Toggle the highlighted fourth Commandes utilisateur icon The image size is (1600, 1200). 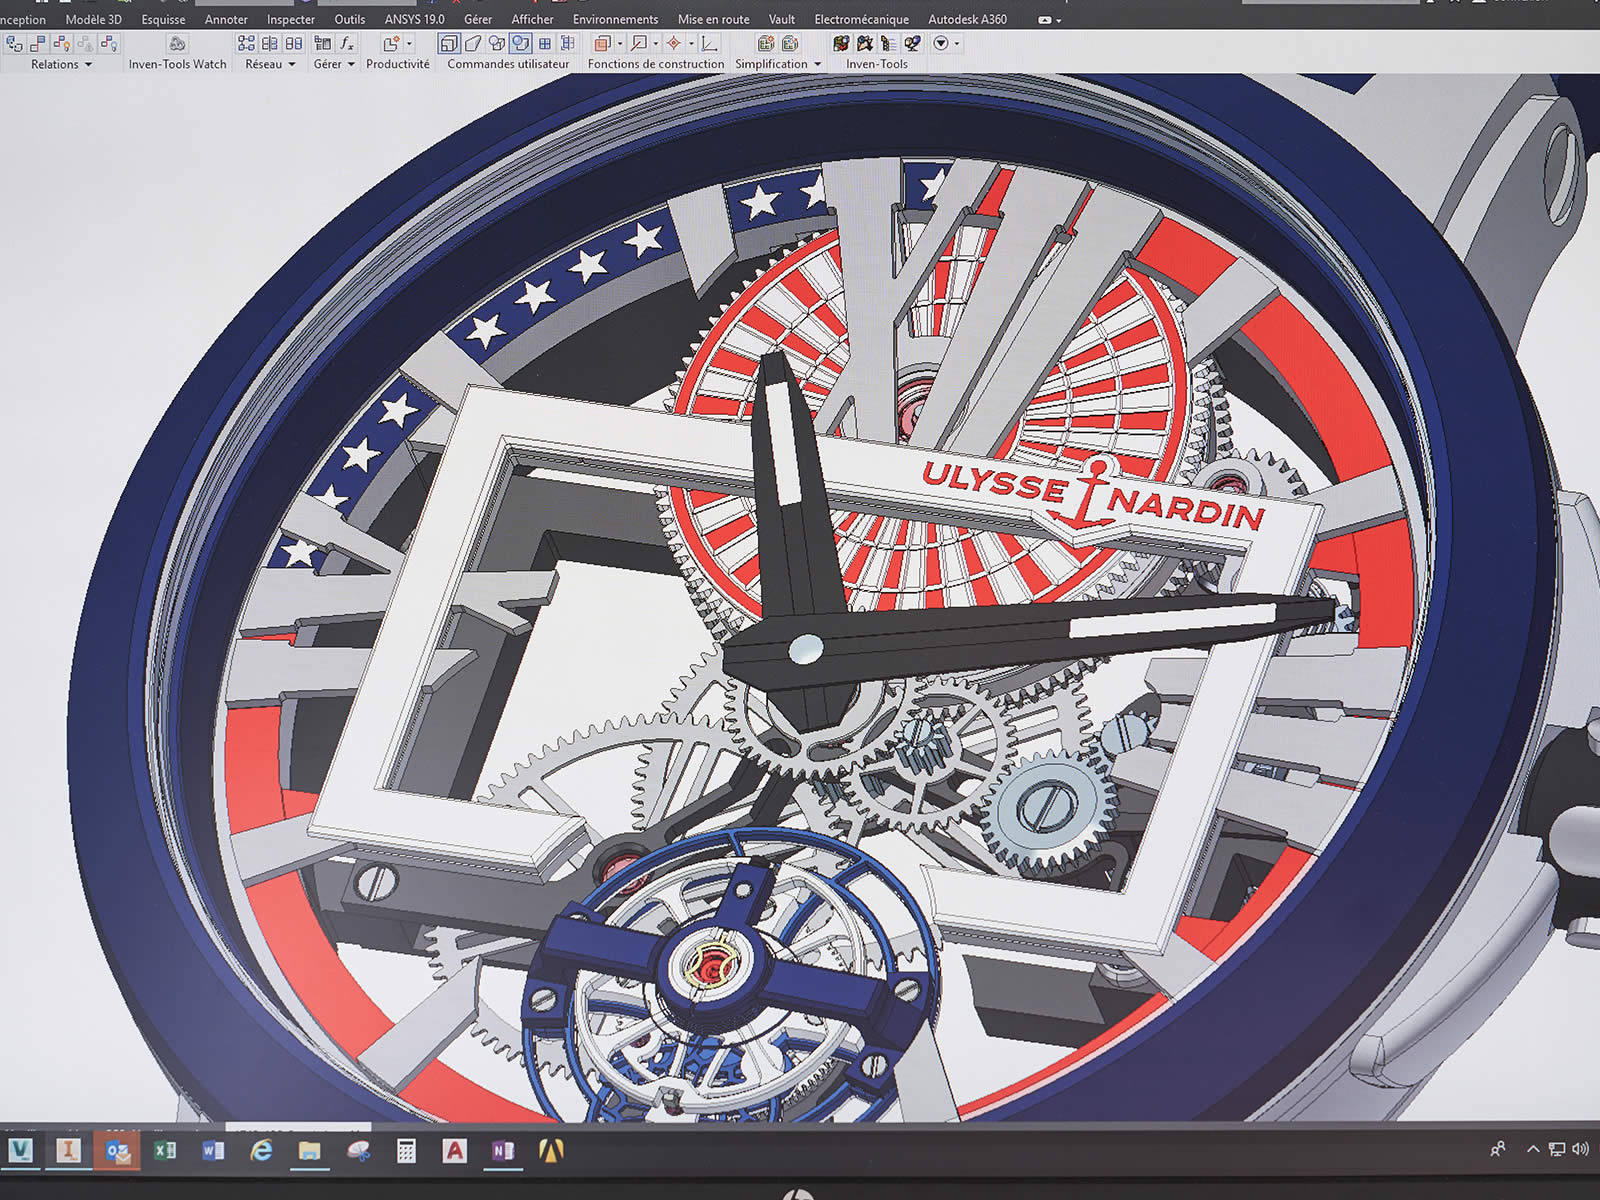pos(520,43)
